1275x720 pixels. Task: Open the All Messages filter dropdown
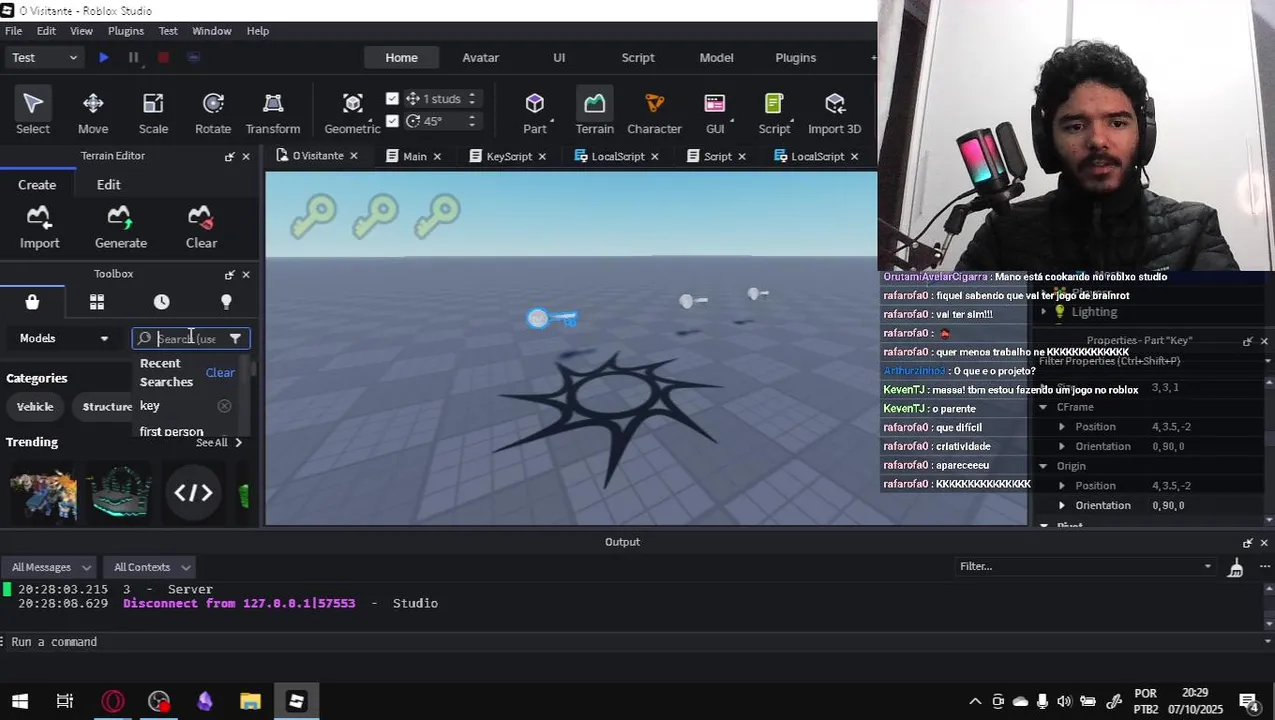pos(48,568)
